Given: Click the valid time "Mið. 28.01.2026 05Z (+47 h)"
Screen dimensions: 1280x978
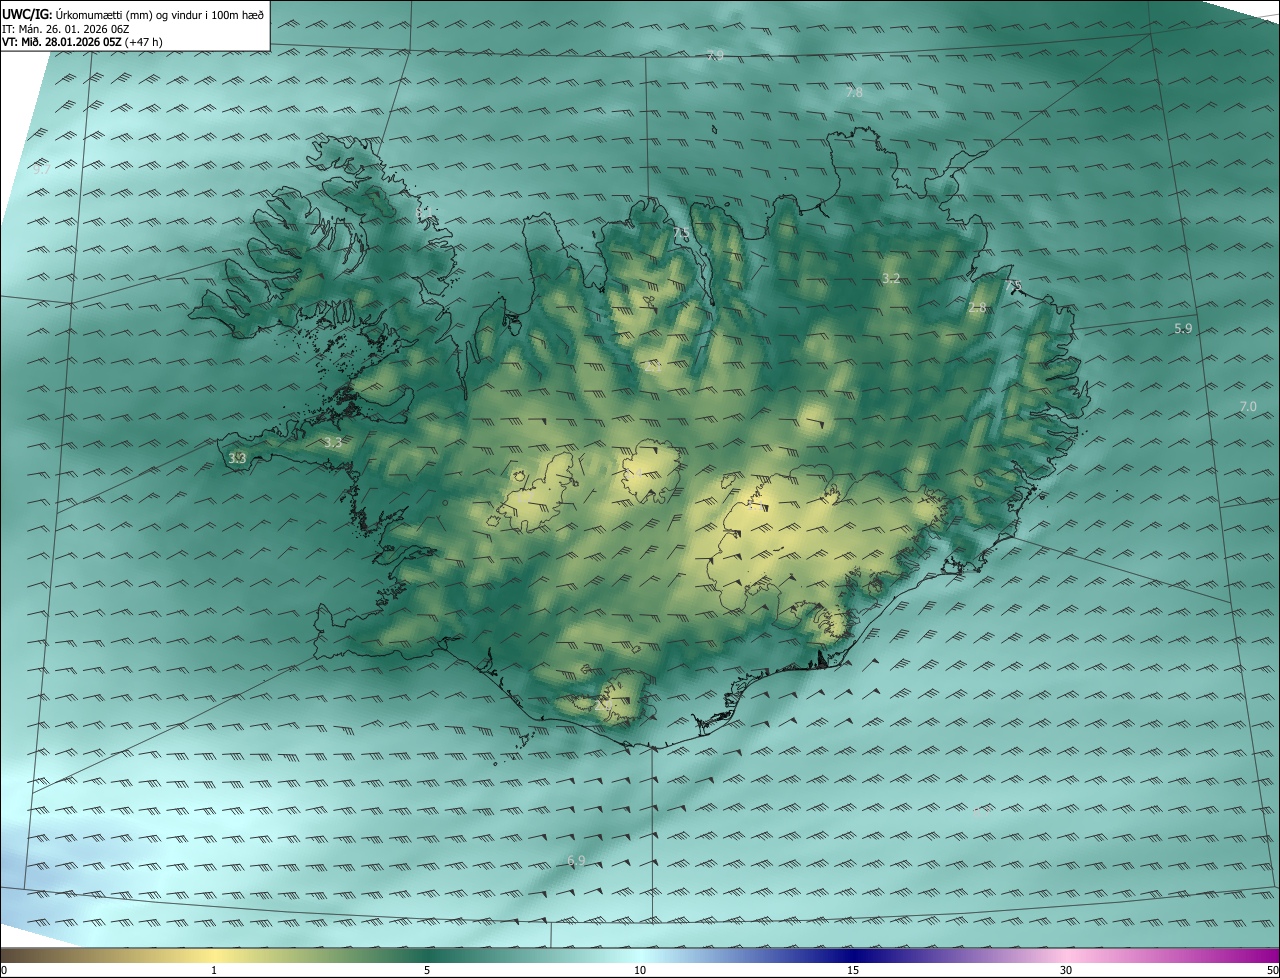Looking at the screenshot, I should [91, 42].
